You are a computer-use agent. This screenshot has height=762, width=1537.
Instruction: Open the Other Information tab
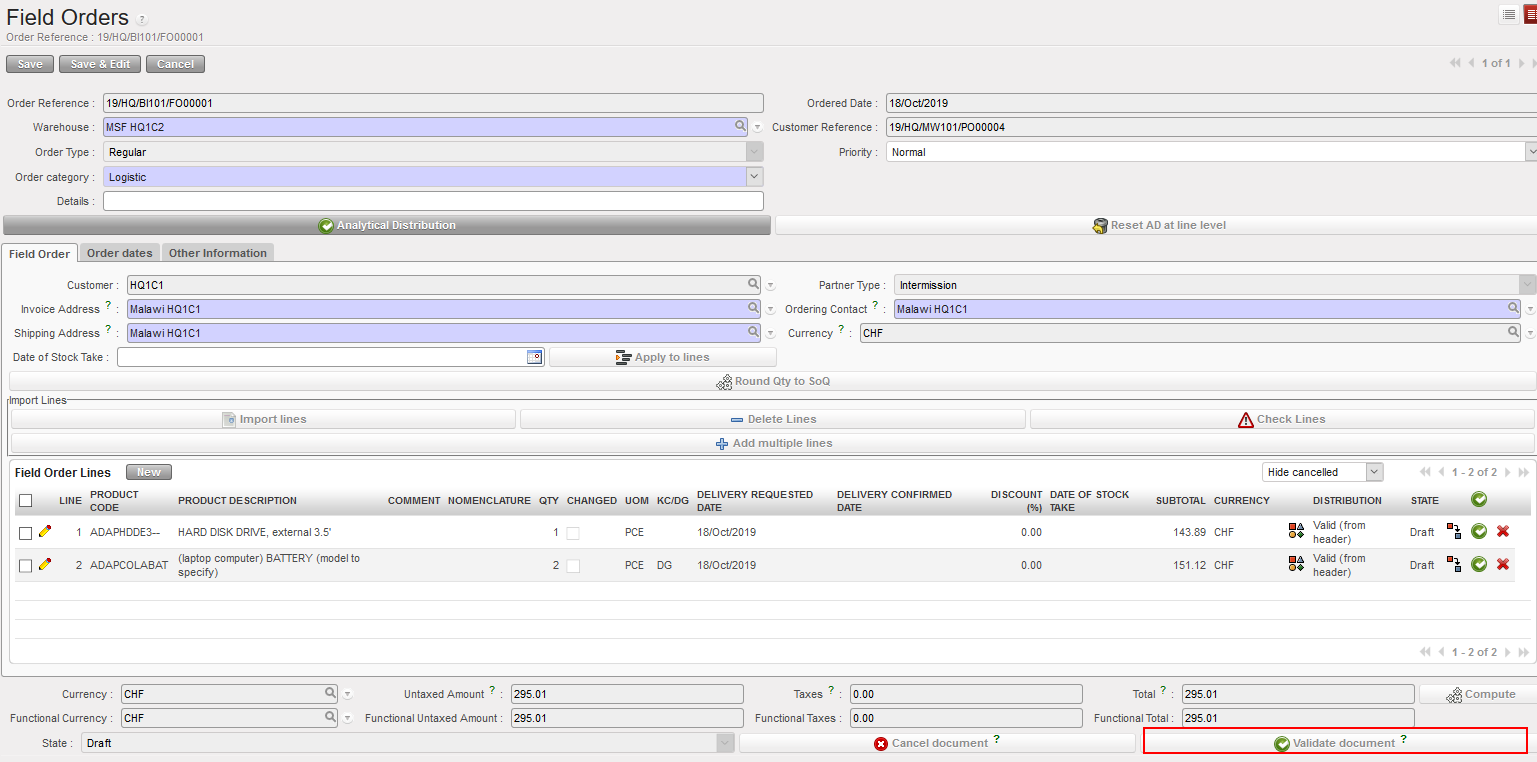coord(218,253)
